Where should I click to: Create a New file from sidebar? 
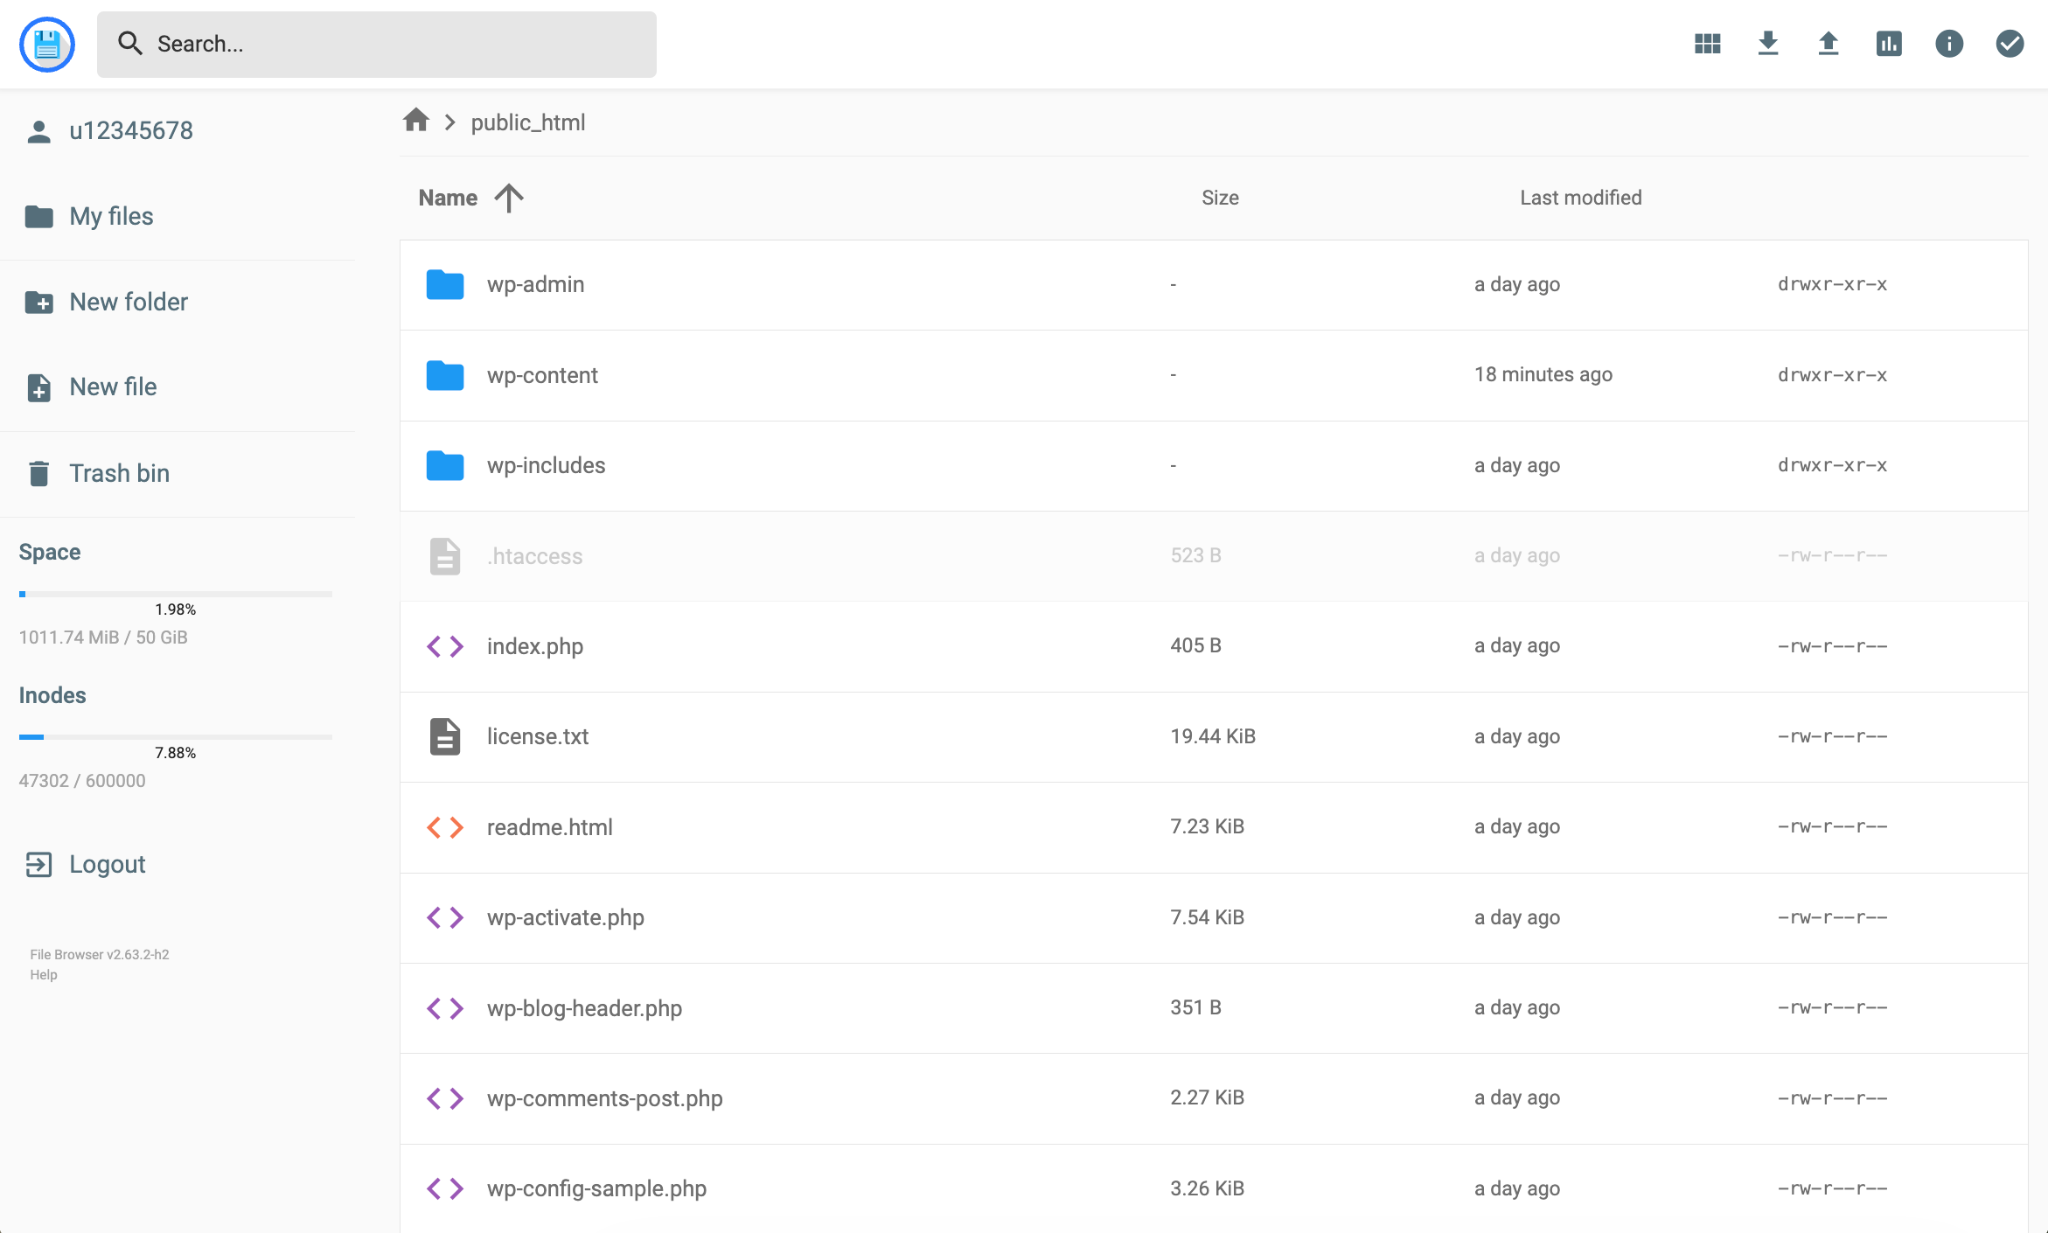coord(91,387)
